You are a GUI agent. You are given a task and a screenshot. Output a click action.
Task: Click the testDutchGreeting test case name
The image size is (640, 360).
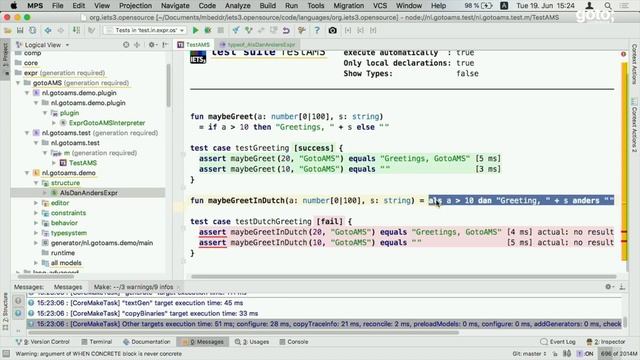pos(273,222)
